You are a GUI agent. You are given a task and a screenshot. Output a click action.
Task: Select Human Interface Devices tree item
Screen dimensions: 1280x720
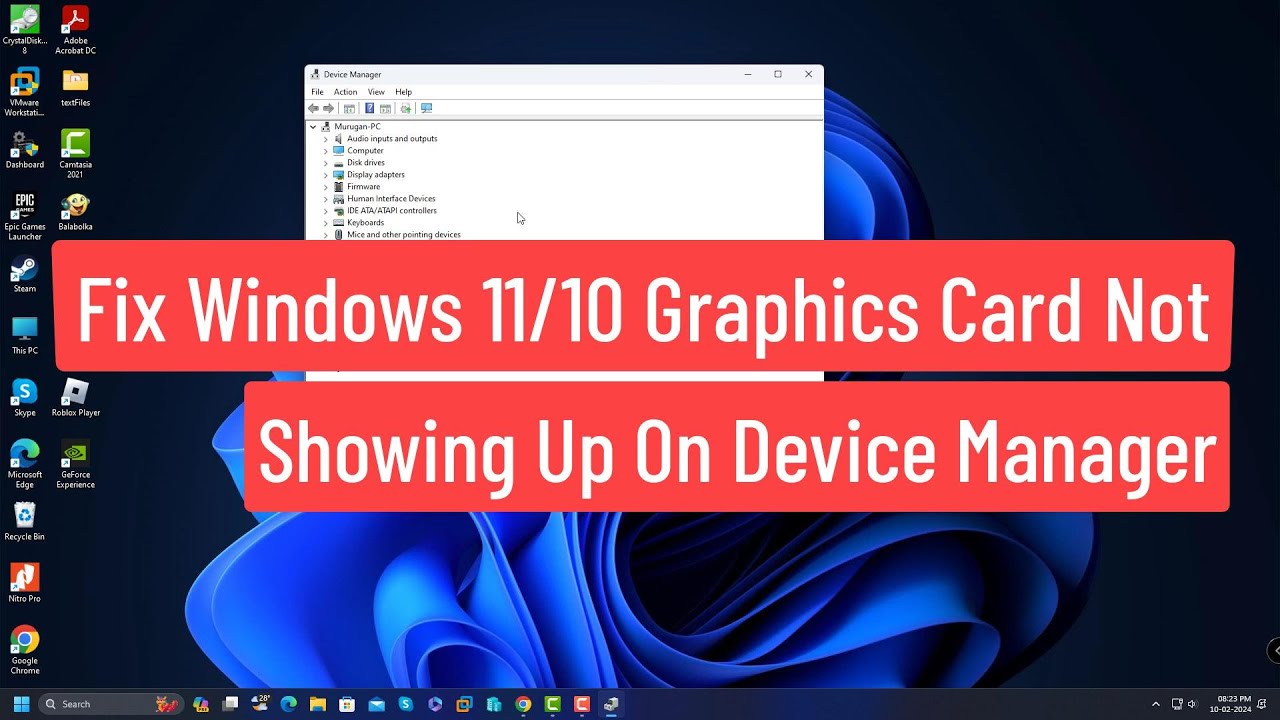(x=391, y=199)
